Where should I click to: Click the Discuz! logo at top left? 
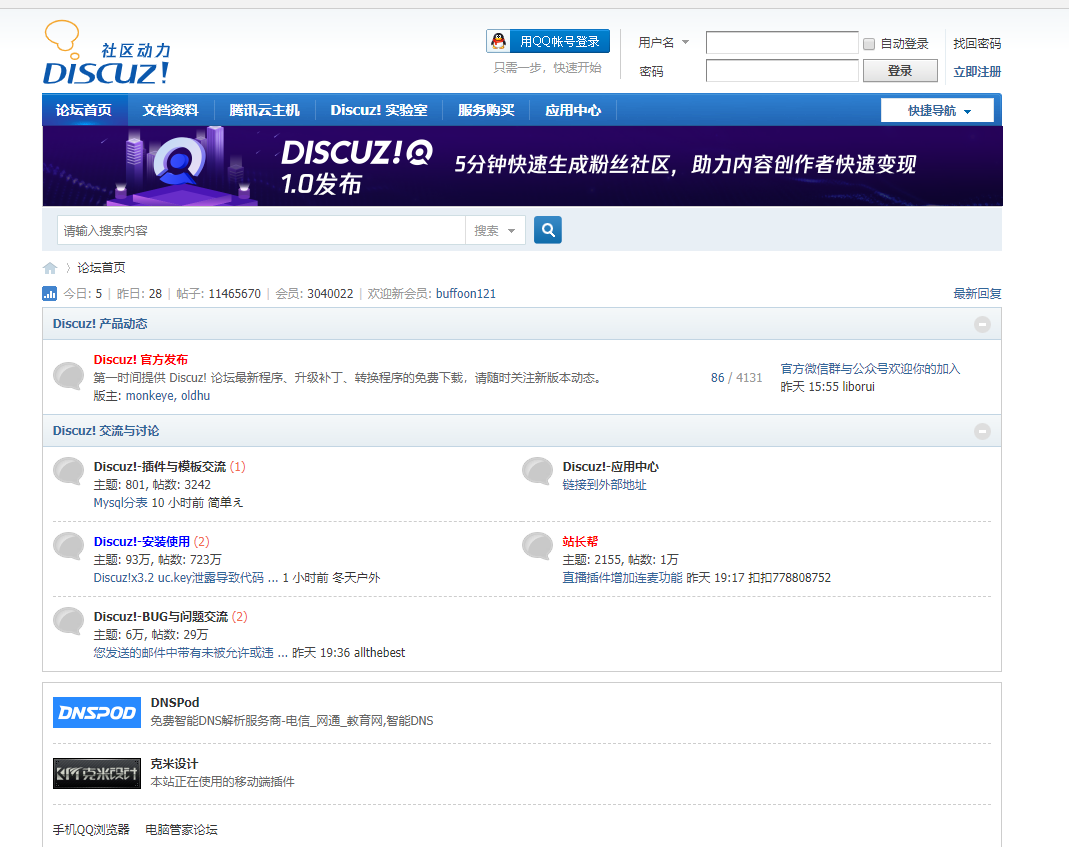[107, 53]
